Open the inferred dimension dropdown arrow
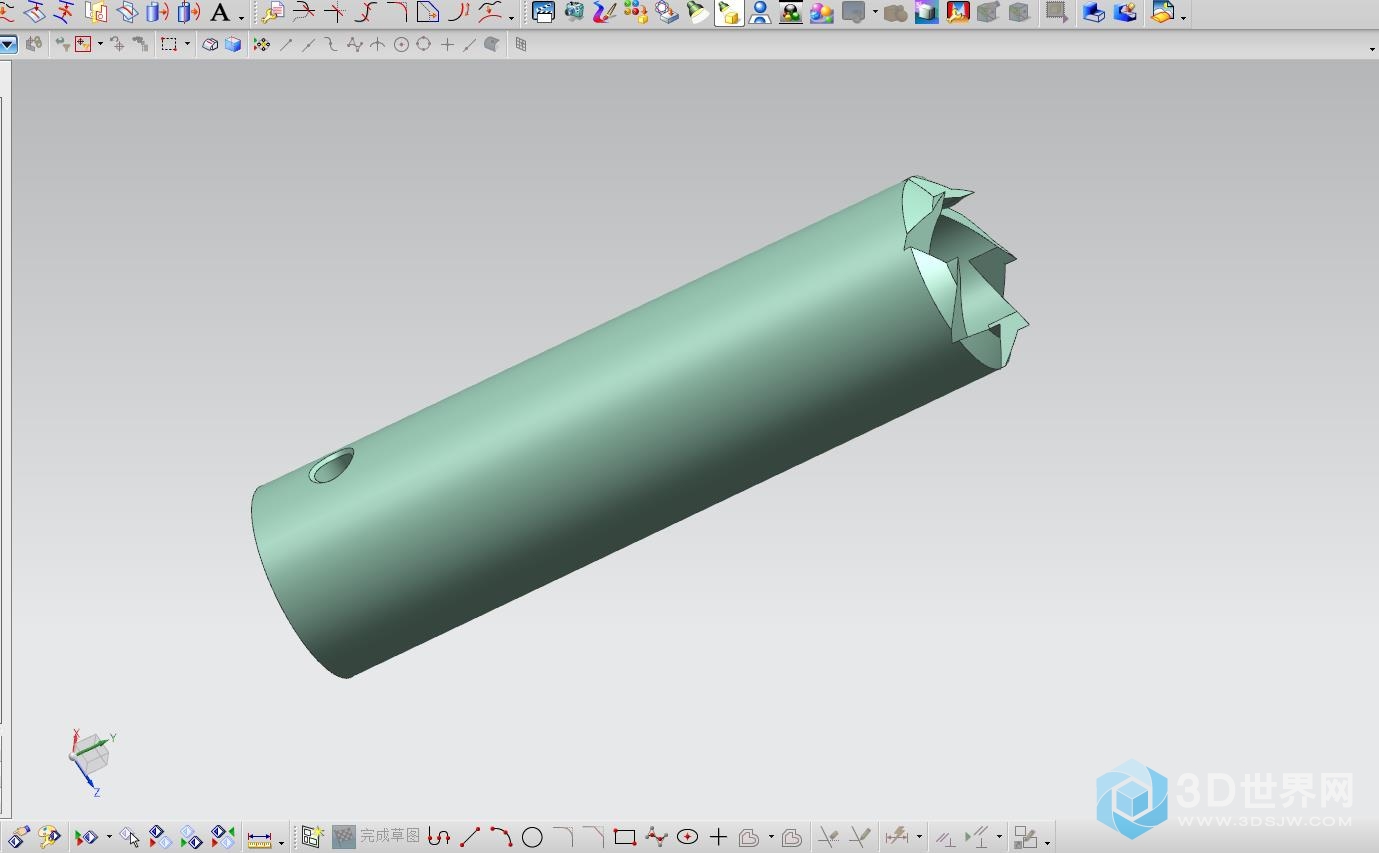Viewport: 1379px width, 853px height. (919, 838)
